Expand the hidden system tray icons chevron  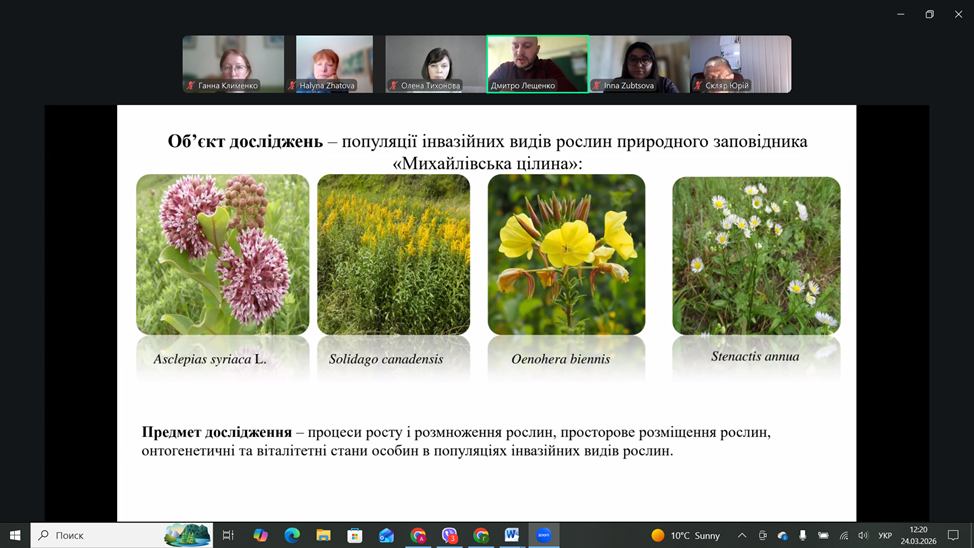[742, 535]
